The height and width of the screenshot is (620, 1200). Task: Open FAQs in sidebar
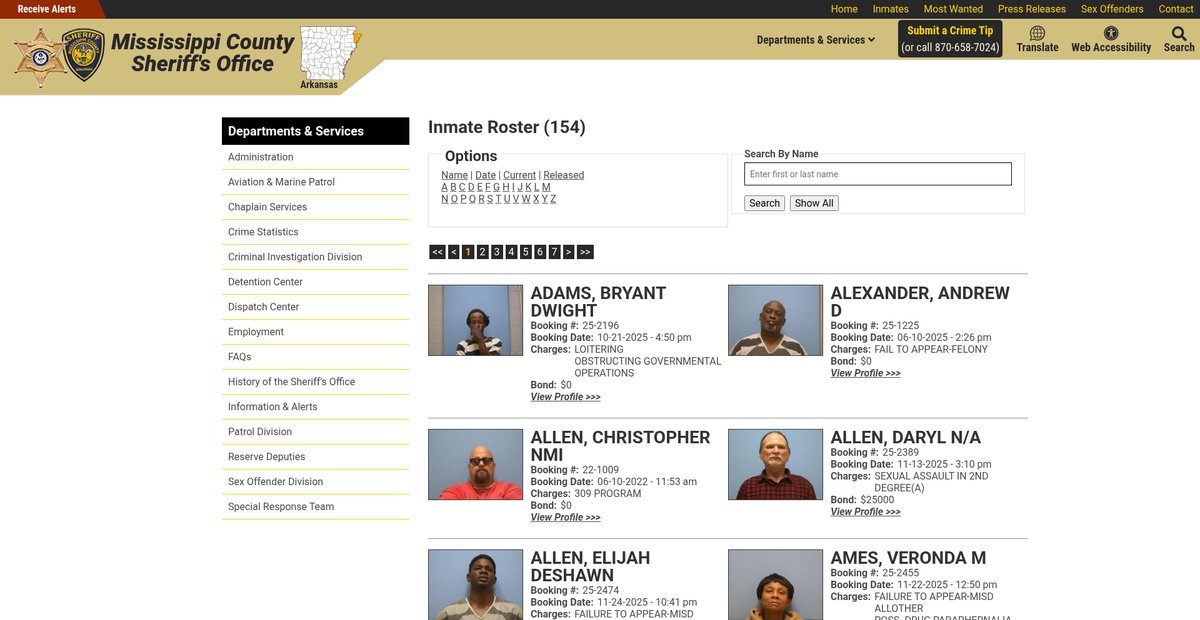click(315, 357)
